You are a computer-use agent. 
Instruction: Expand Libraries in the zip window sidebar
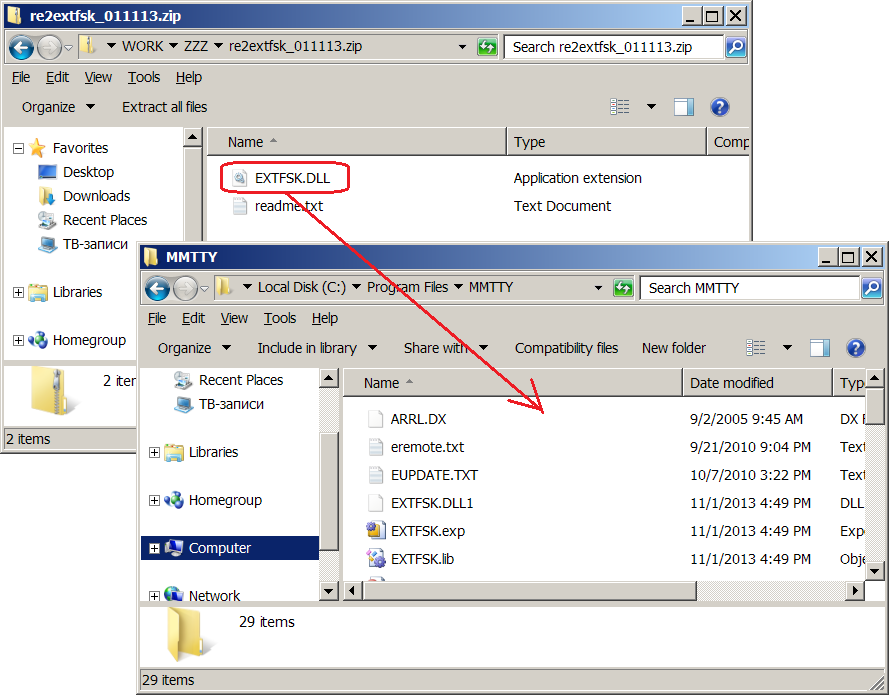coord(18,292)
